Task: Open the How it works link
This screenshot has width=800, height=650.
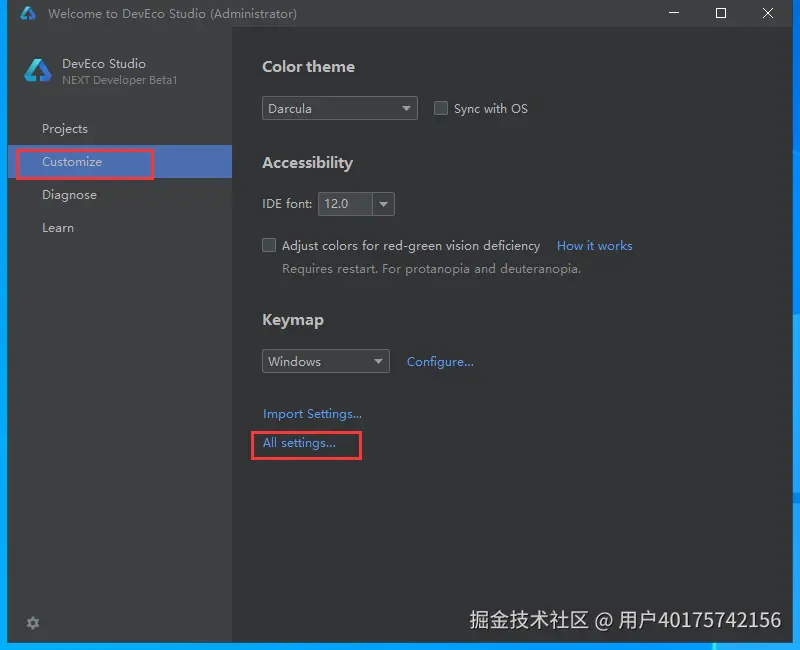Action: 594,246
